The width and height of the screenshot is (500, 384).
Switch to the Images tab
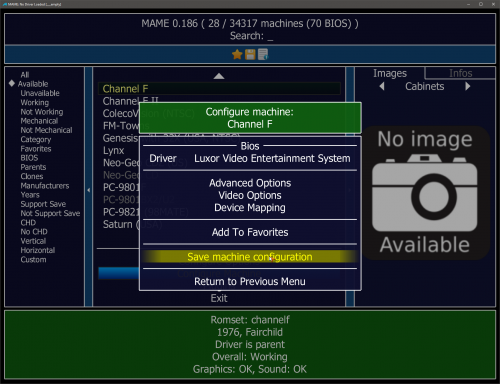390,73
